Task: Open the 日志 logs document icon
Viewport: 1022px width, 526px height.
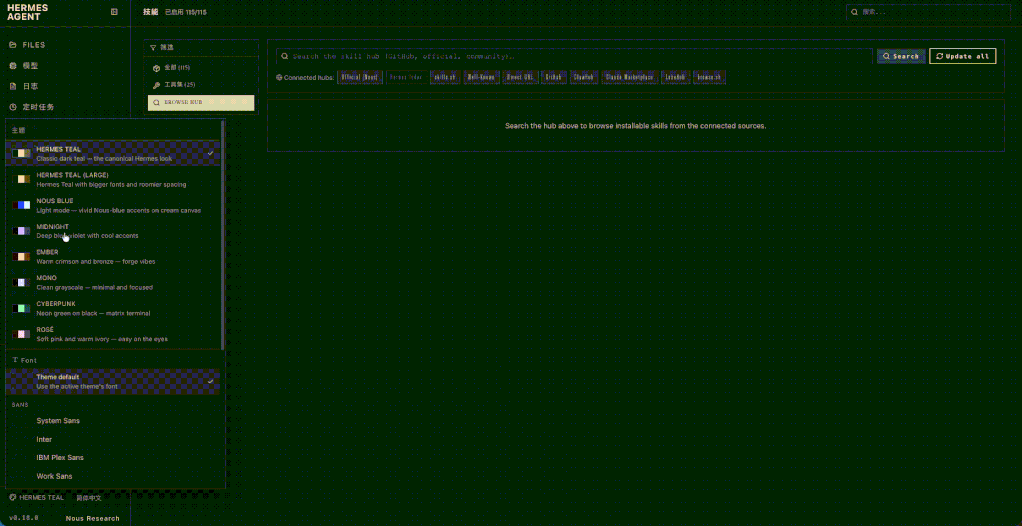Action: (x=12, y=86)
